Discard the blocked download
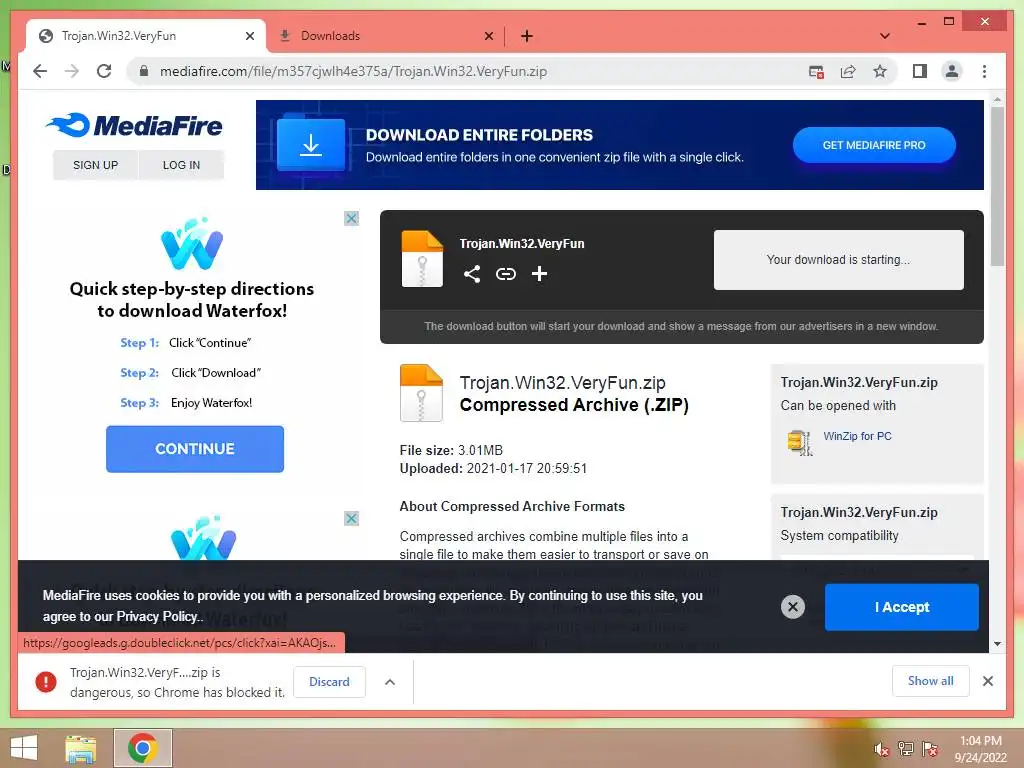The image size is (1024, 768). (329, 682)
